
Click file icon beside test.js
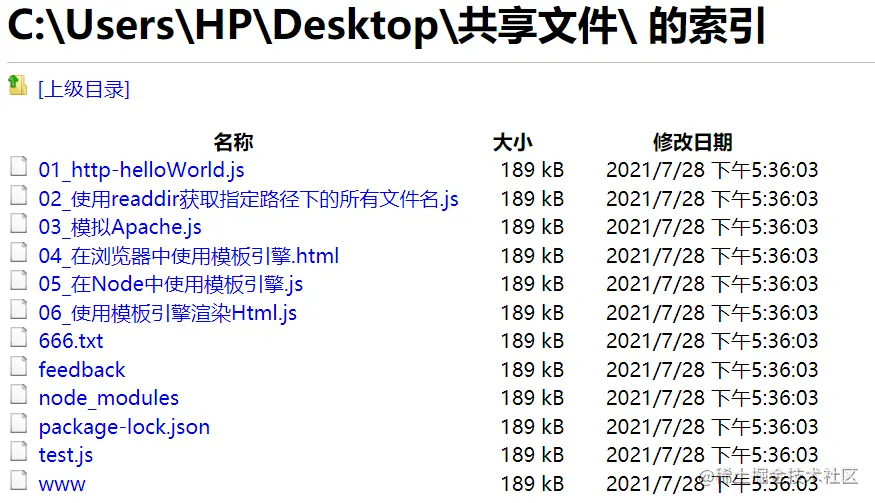pos(18,451)
